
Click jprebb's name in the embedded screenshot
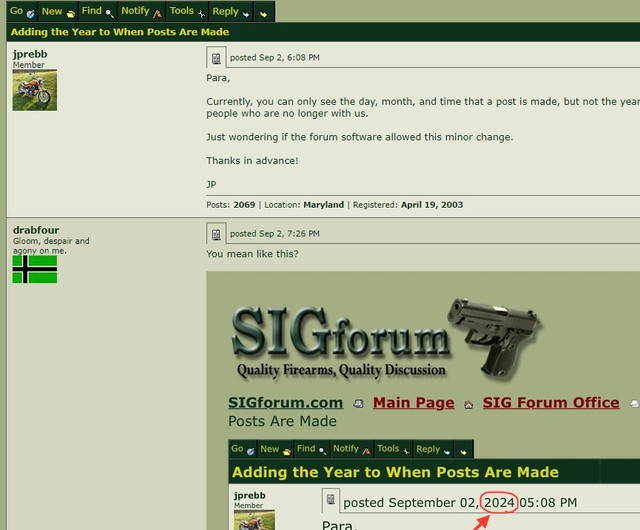(x=250, y=495)
